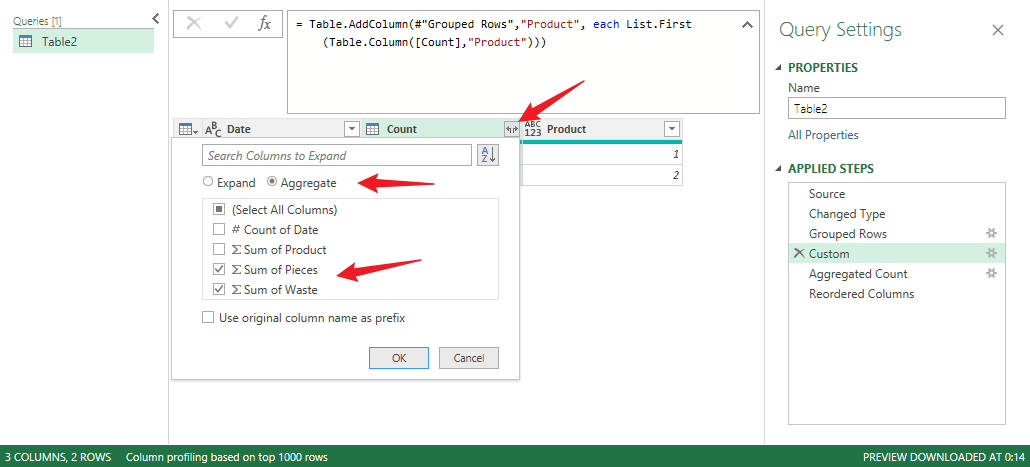Toggle the Select All Columns checkbox
This screenshot has height=467, width=1030.
pos(219,210)
